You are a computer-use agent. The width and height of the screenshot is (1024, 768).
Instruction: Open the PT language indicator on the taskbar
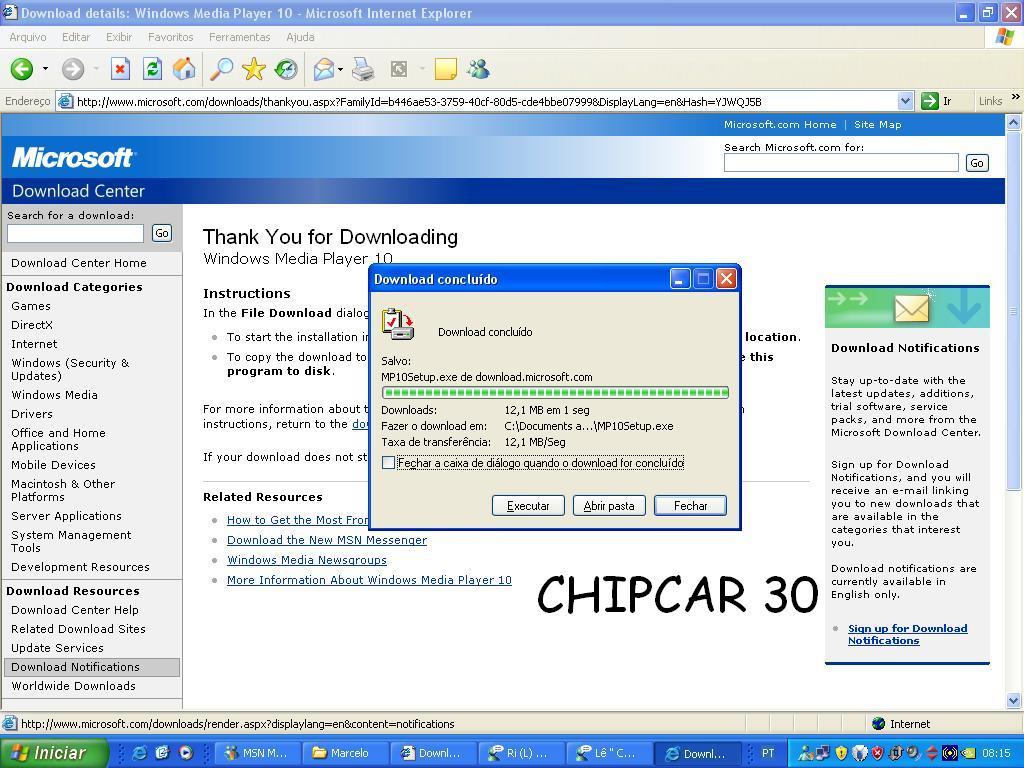point(768,753)
